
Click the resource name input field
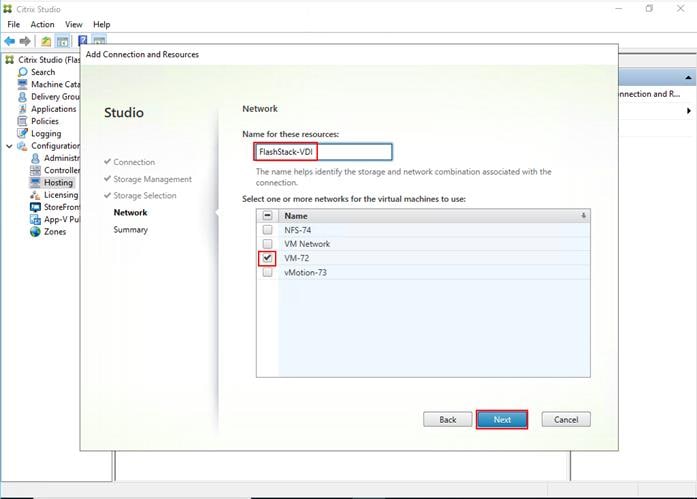coord(323,152)
